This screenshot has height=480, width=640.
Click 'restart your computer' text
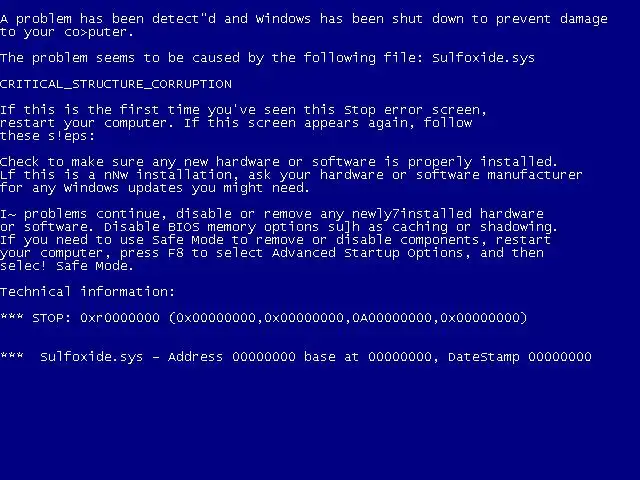tap(83, 123)
